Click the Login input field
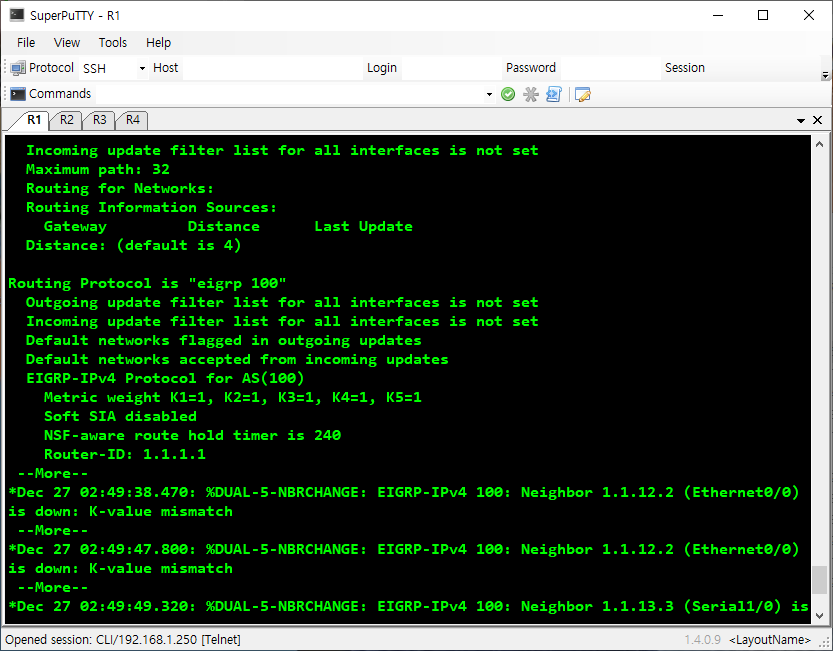The height and width of the screenshot is (651, 833). click(450, 69)
